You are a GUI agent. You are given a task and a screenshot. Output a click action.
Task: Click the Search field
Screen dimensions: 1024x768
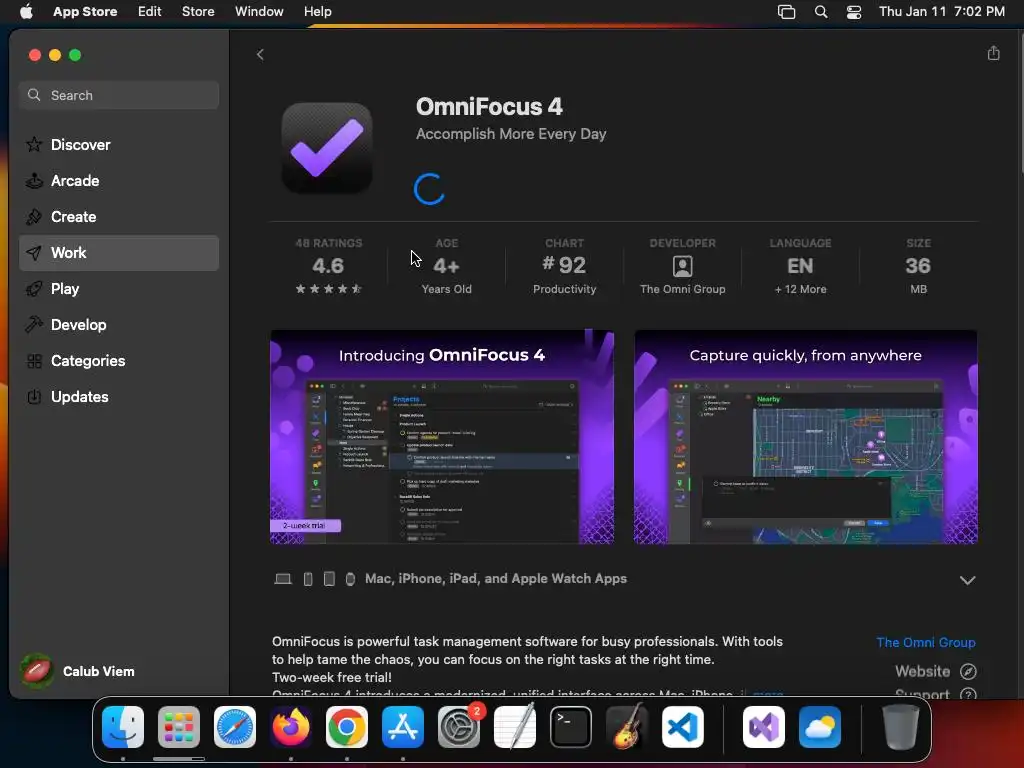(119, 95)
